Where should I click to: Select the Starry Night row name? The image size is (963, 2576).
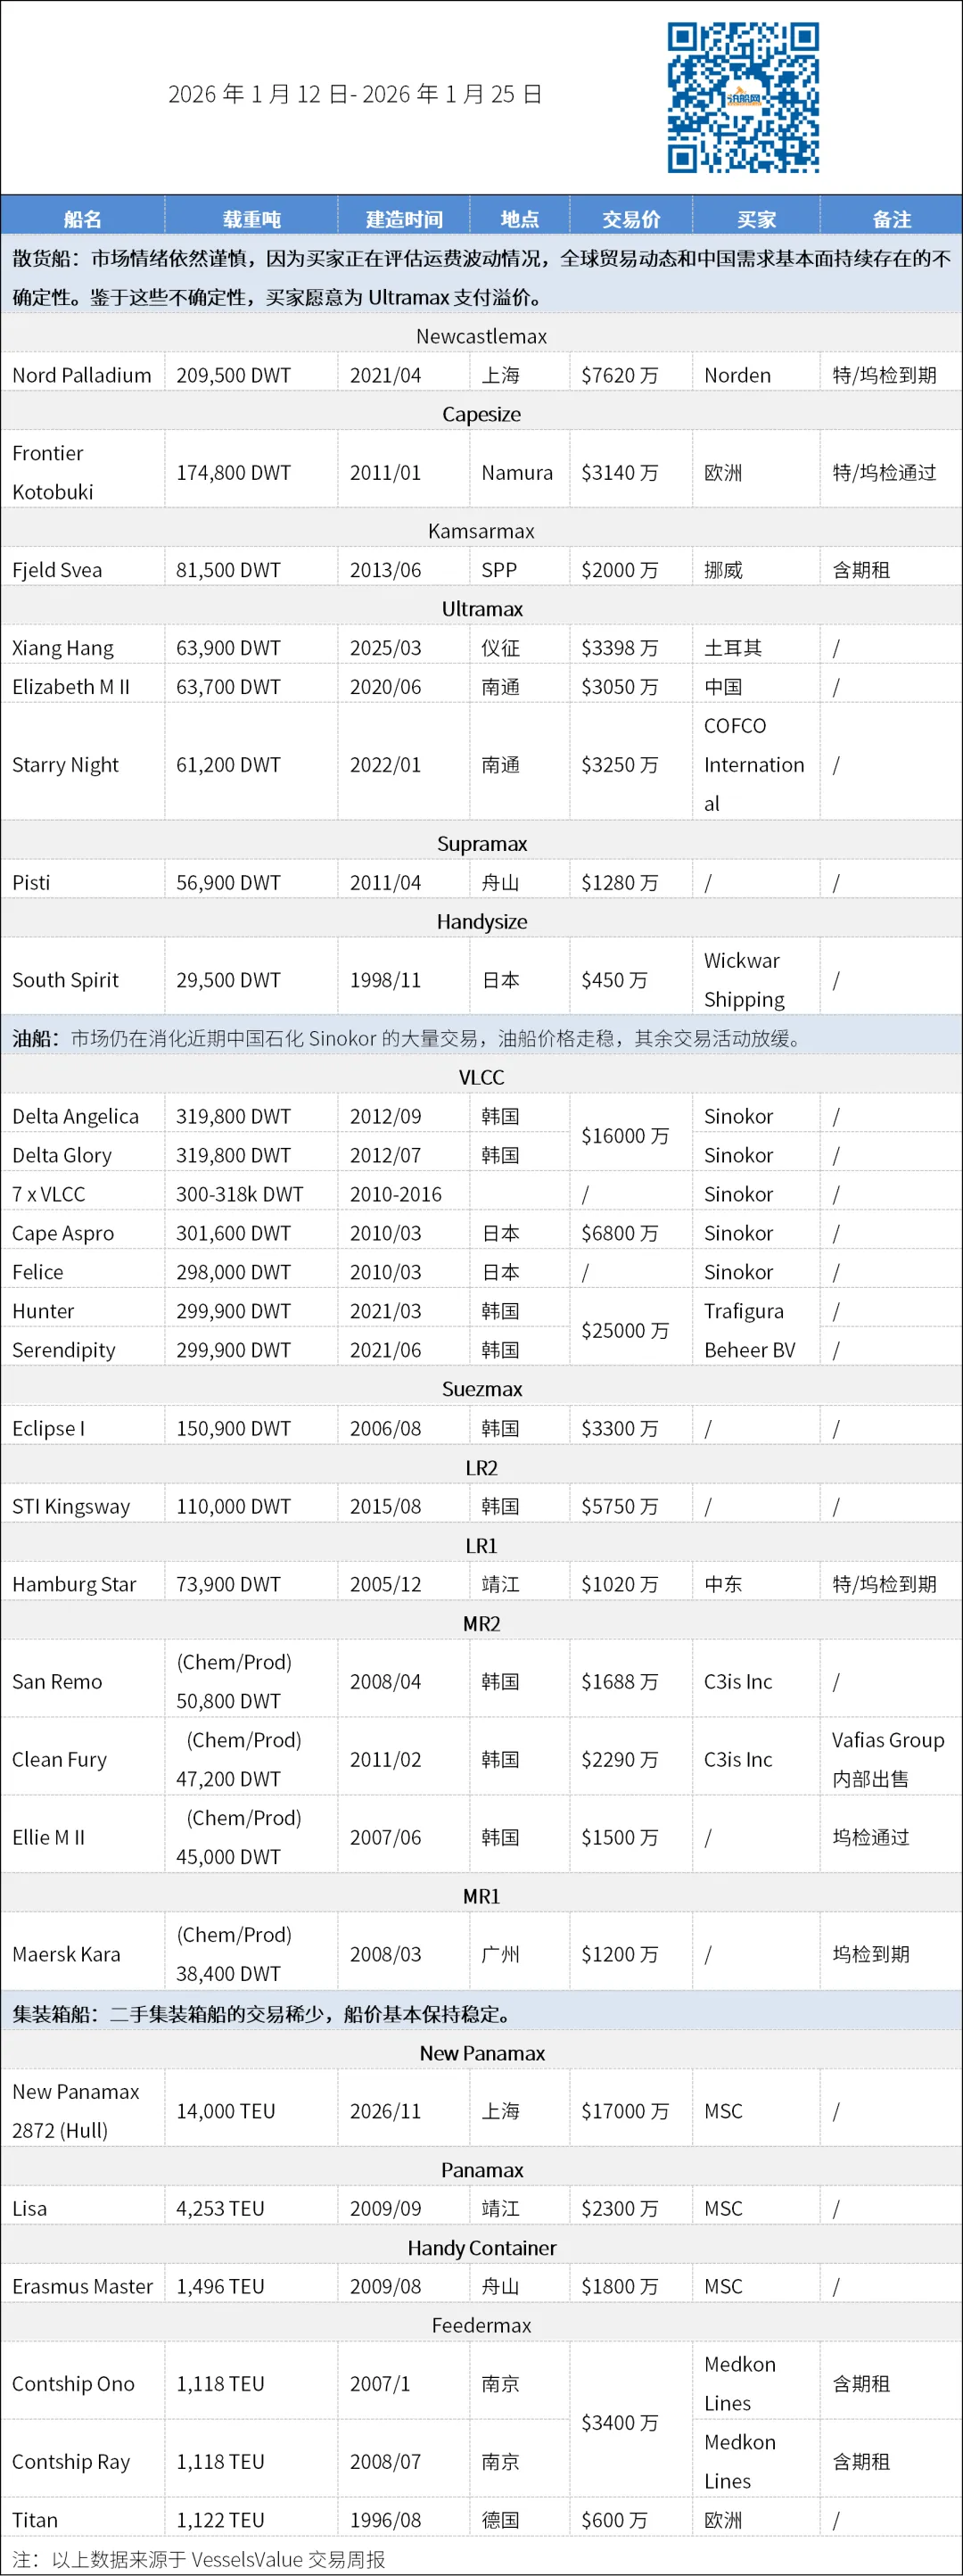[x=65, y=765]
